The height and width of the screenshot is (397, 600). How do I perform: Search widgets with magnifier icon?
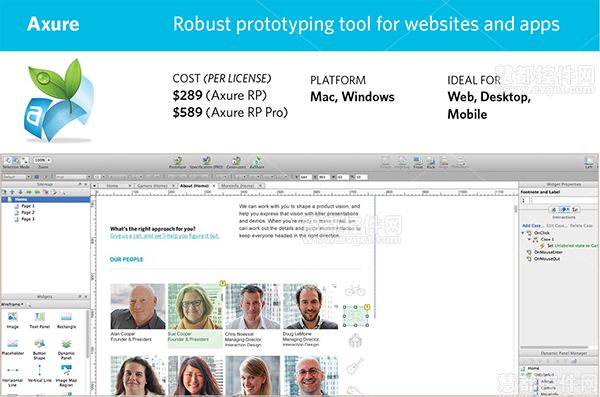[28, 304]
